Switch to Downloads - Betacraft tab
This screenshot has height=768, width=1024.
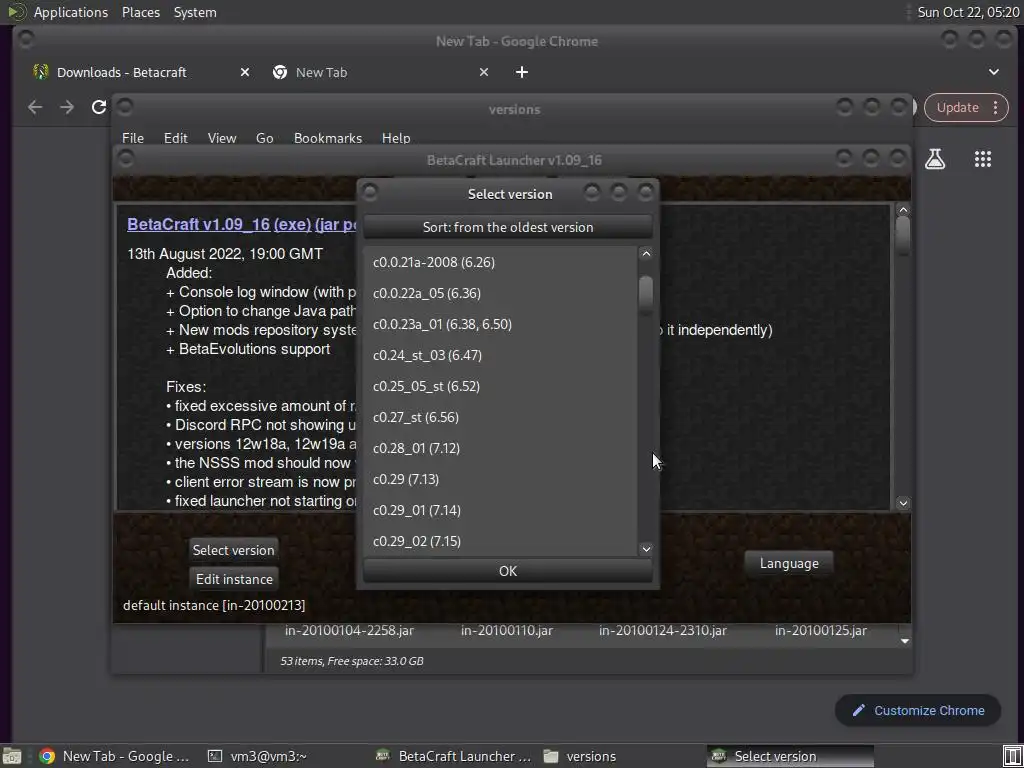coord(121,72)
